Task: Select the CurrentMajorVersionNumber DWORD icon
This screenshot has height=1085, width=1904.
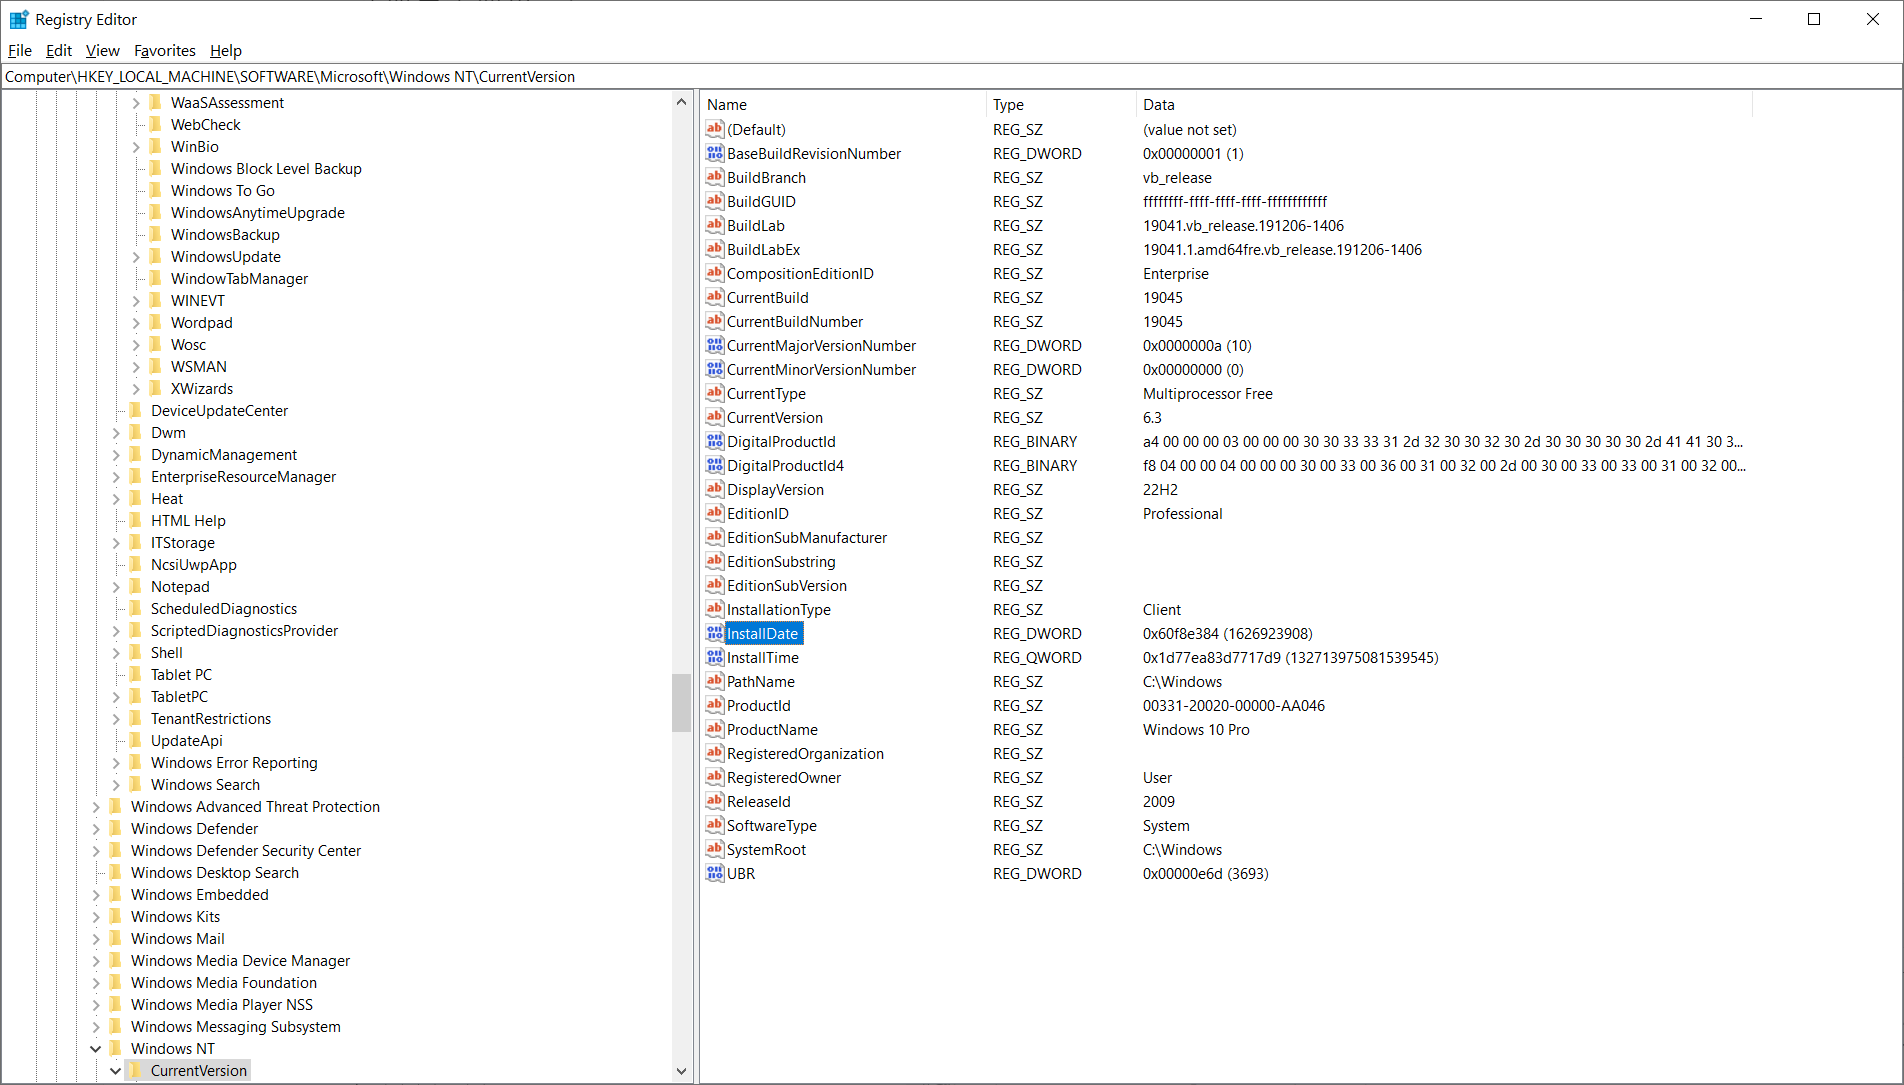Action: (714, 345)
